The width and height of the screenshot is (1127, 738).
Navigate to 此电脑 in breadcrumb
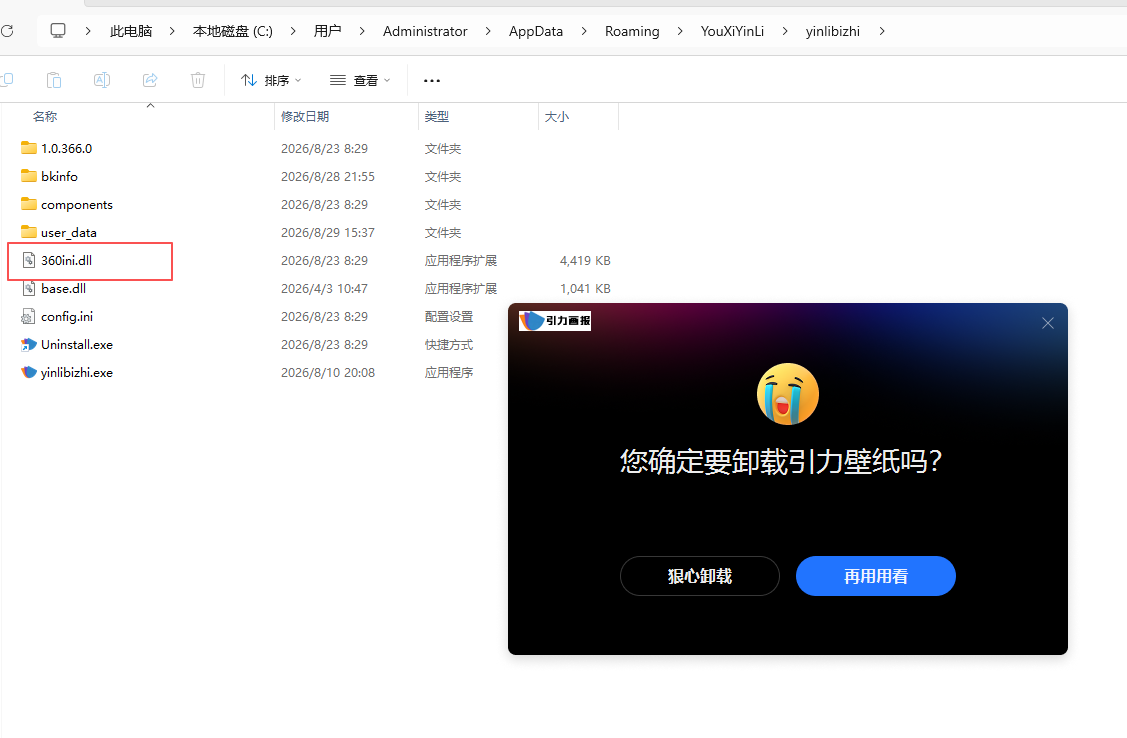coord(131,31)
